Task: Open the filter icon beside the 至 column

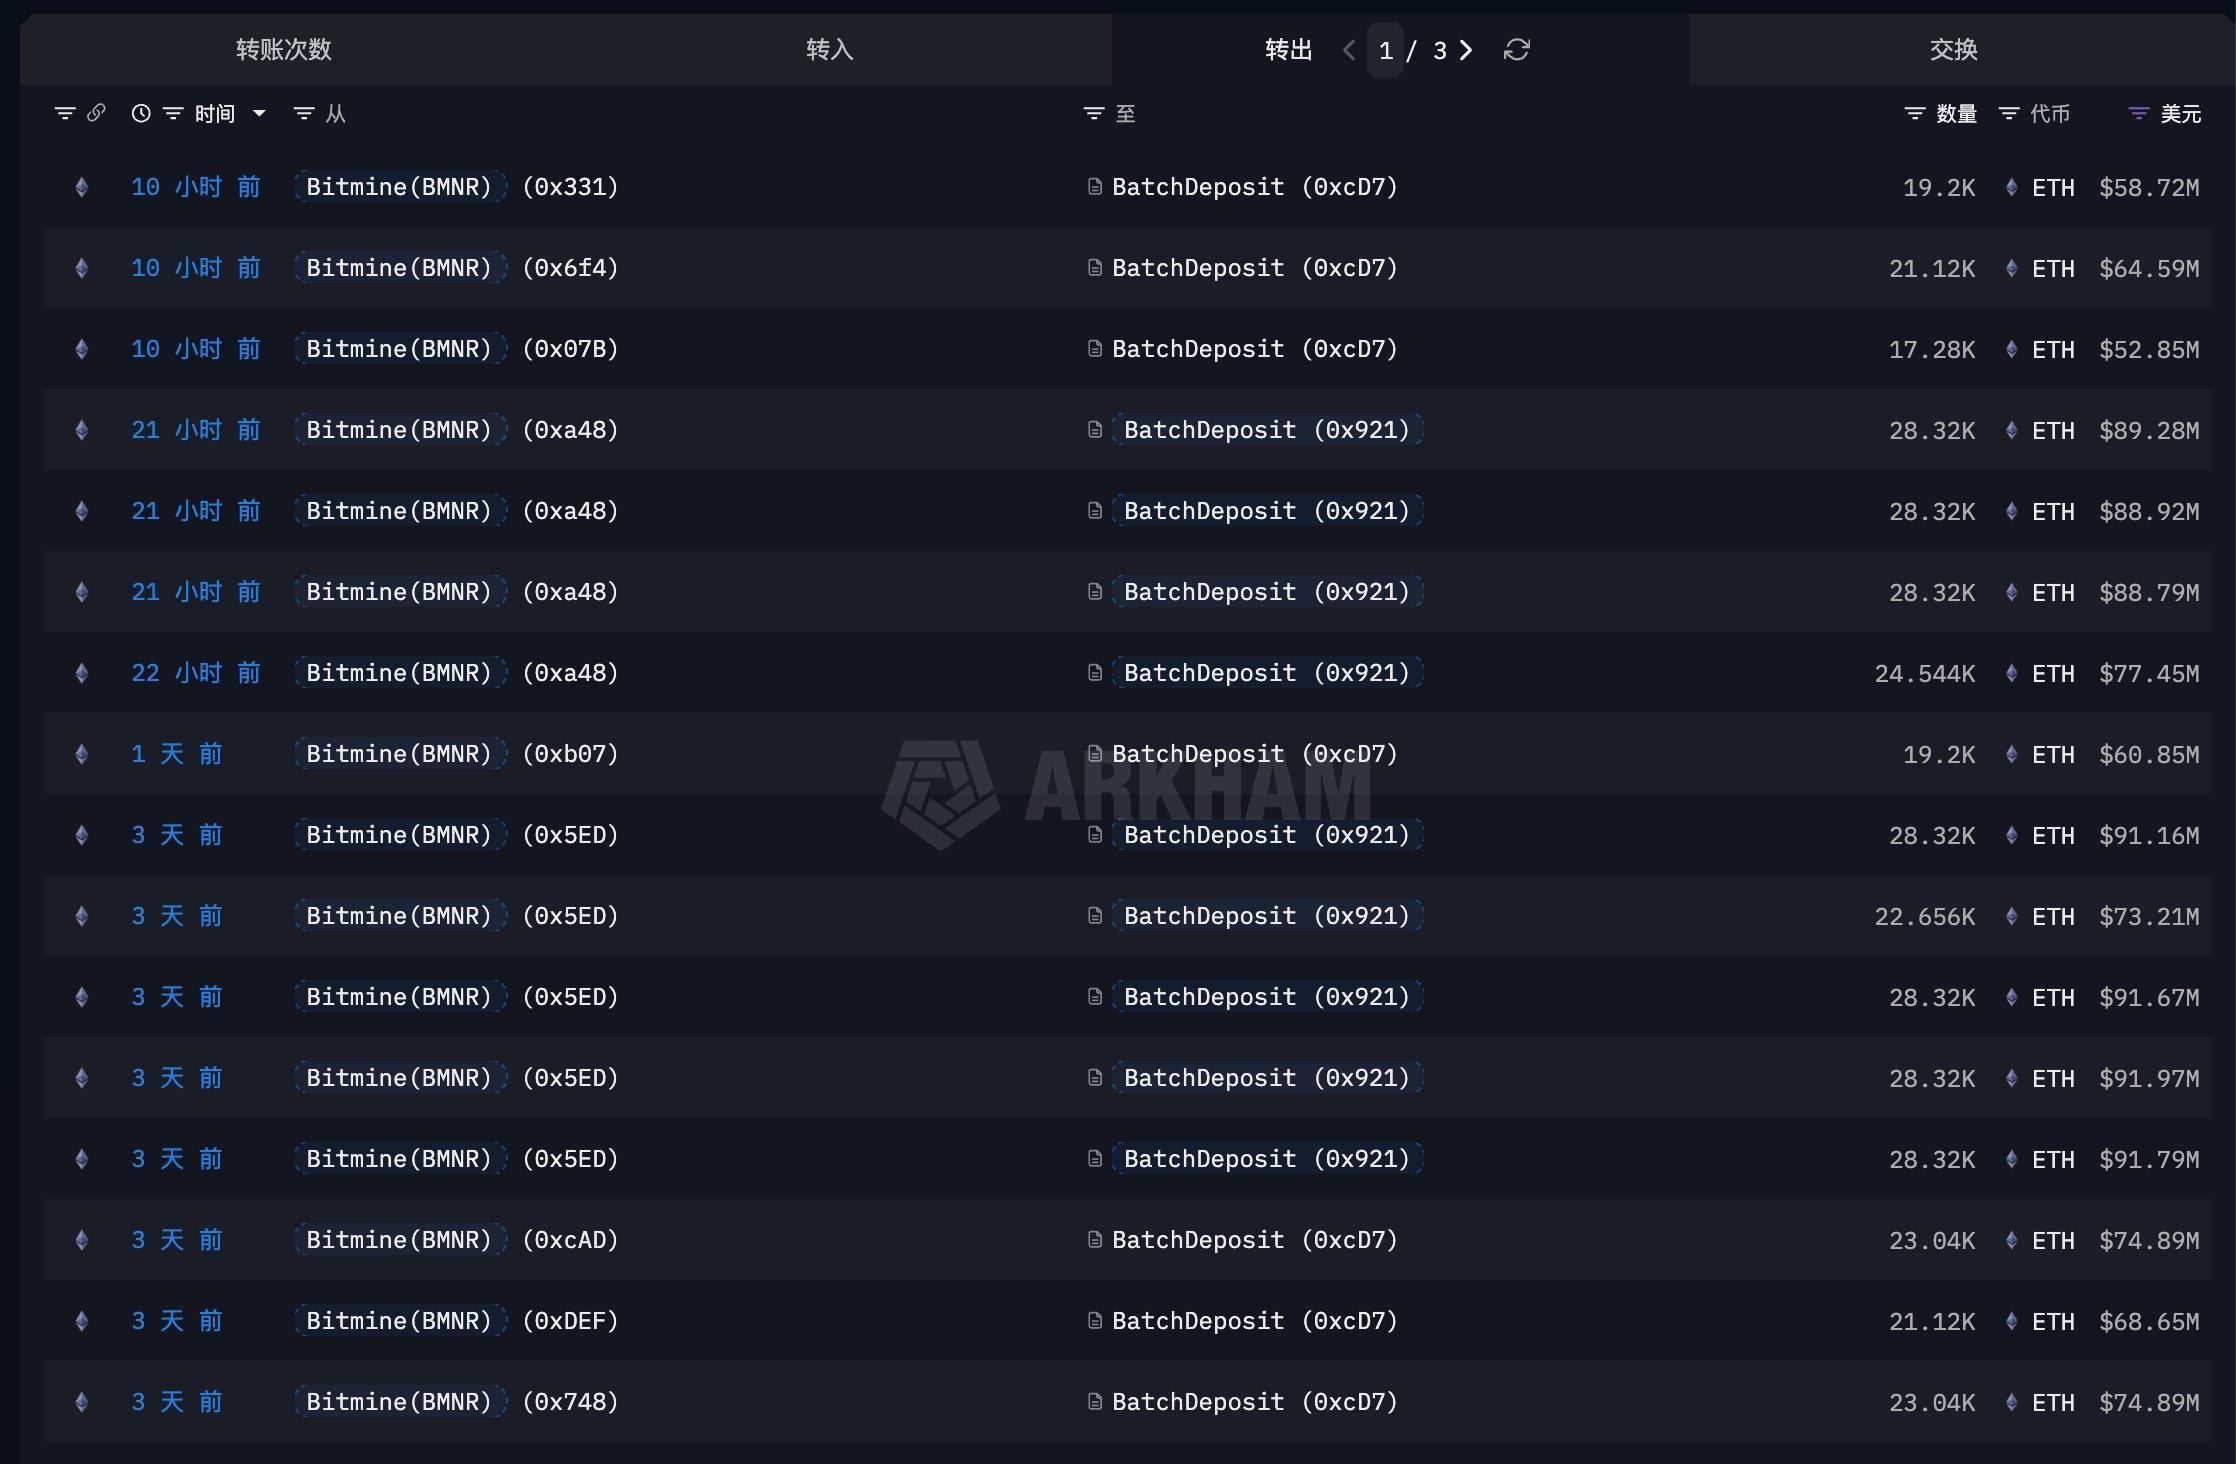Action: point(1092,113)
